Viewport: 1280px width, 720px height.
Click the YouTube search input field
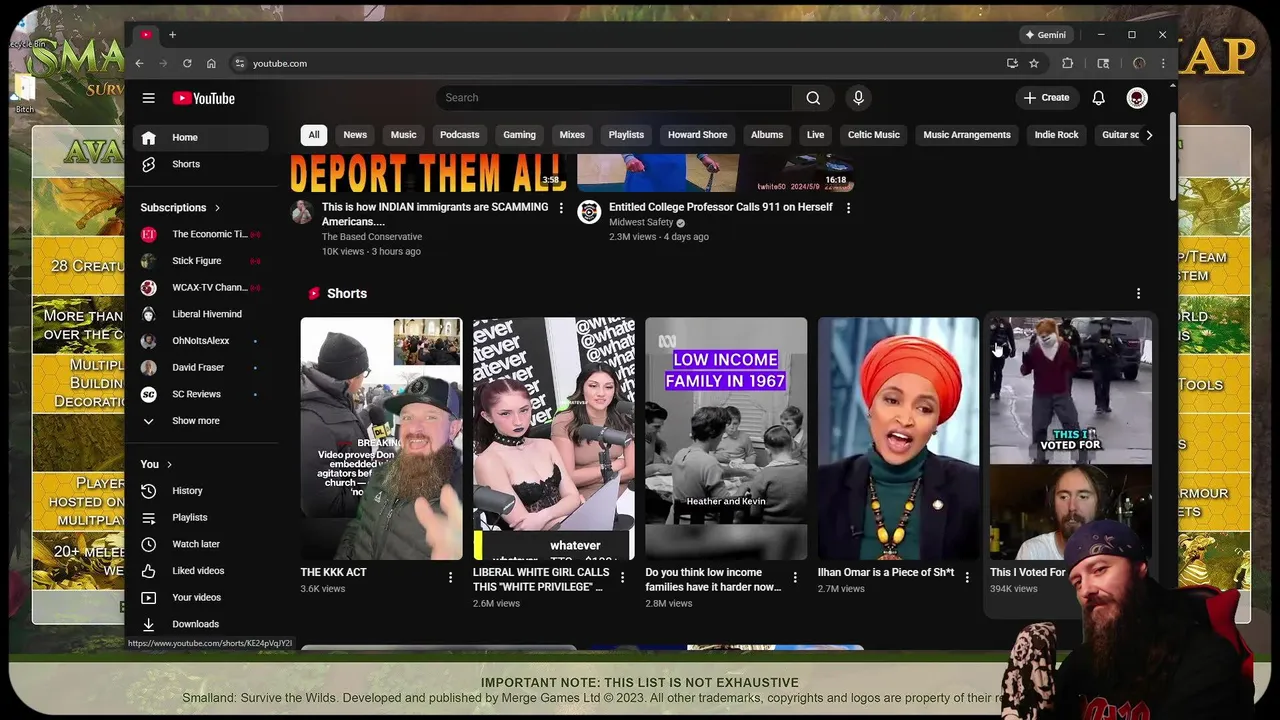[x=614, y=98]
